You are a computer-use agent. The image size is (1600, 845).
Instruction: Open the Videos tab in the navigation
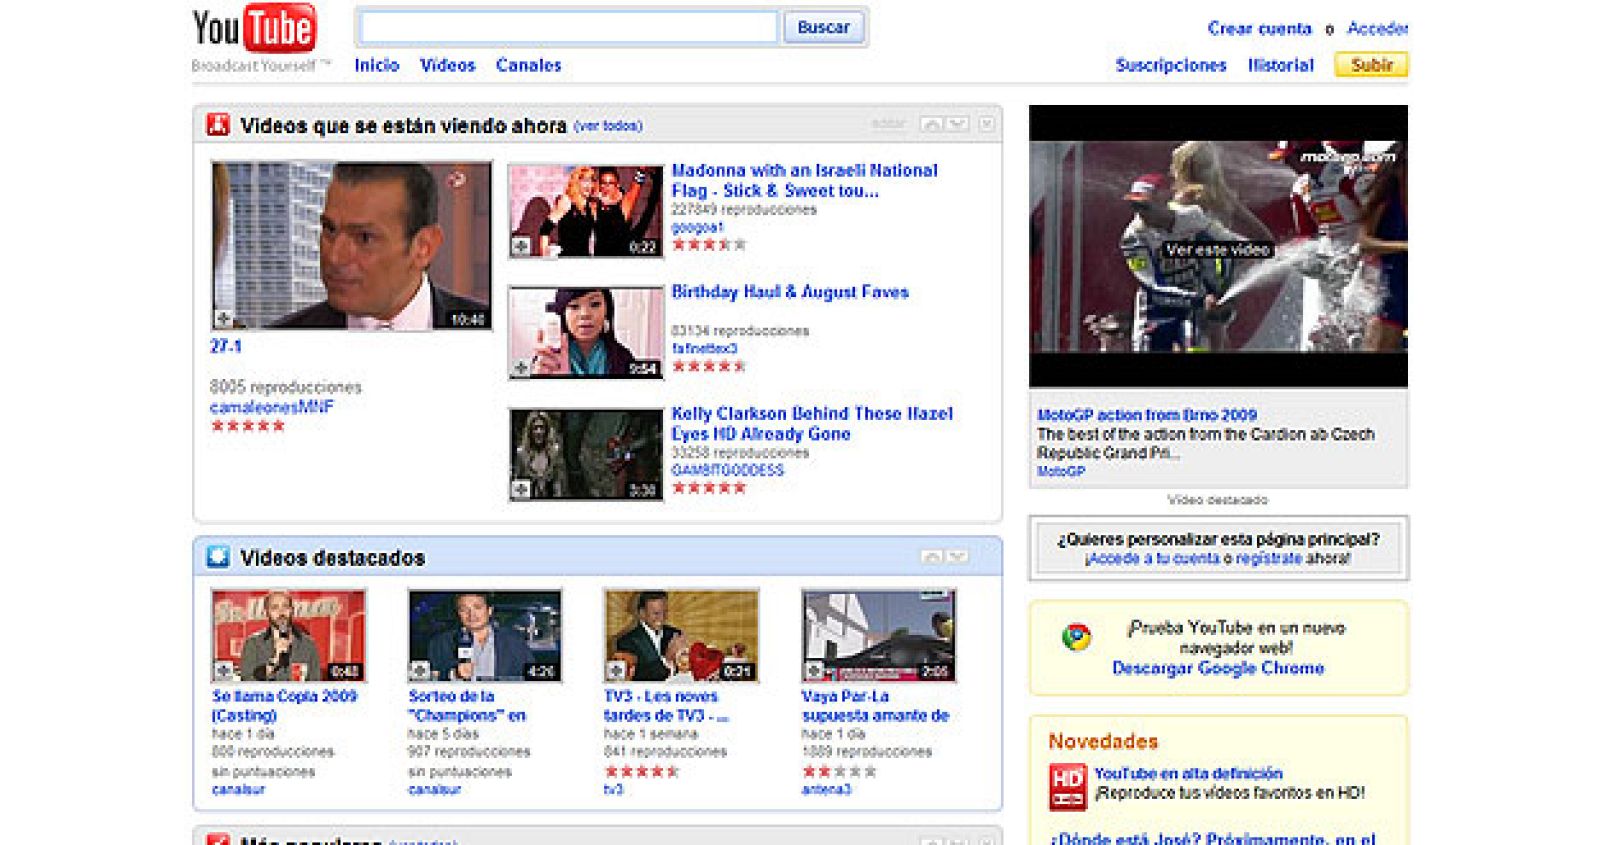[447, 65]
